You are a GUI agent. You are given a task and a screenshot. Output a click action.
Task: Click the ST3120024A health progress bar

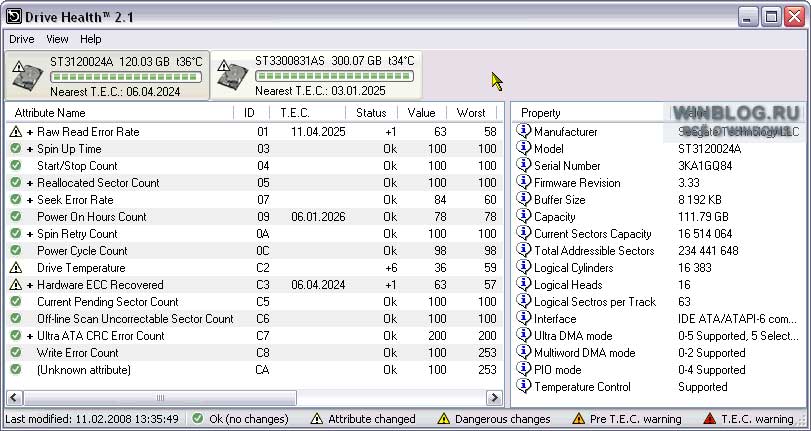point(126,77)
